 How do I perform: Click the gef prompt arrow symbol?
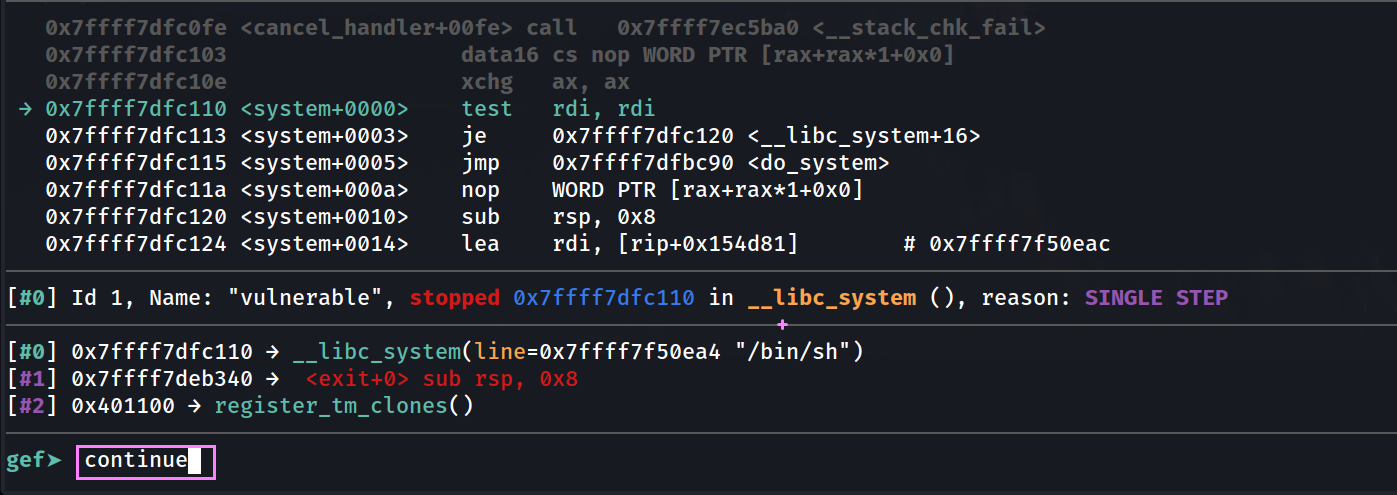tap(54, 461)
